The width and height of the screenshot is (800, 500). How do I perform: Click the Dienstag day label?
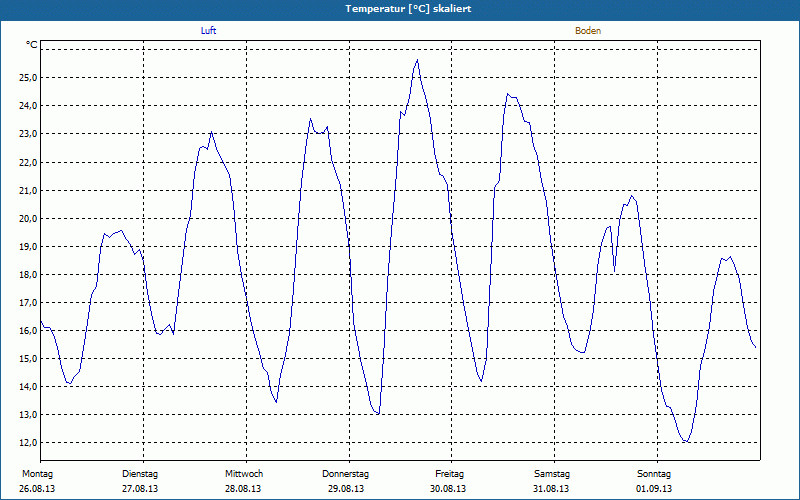pyautogui.click(x=140, y=474)
